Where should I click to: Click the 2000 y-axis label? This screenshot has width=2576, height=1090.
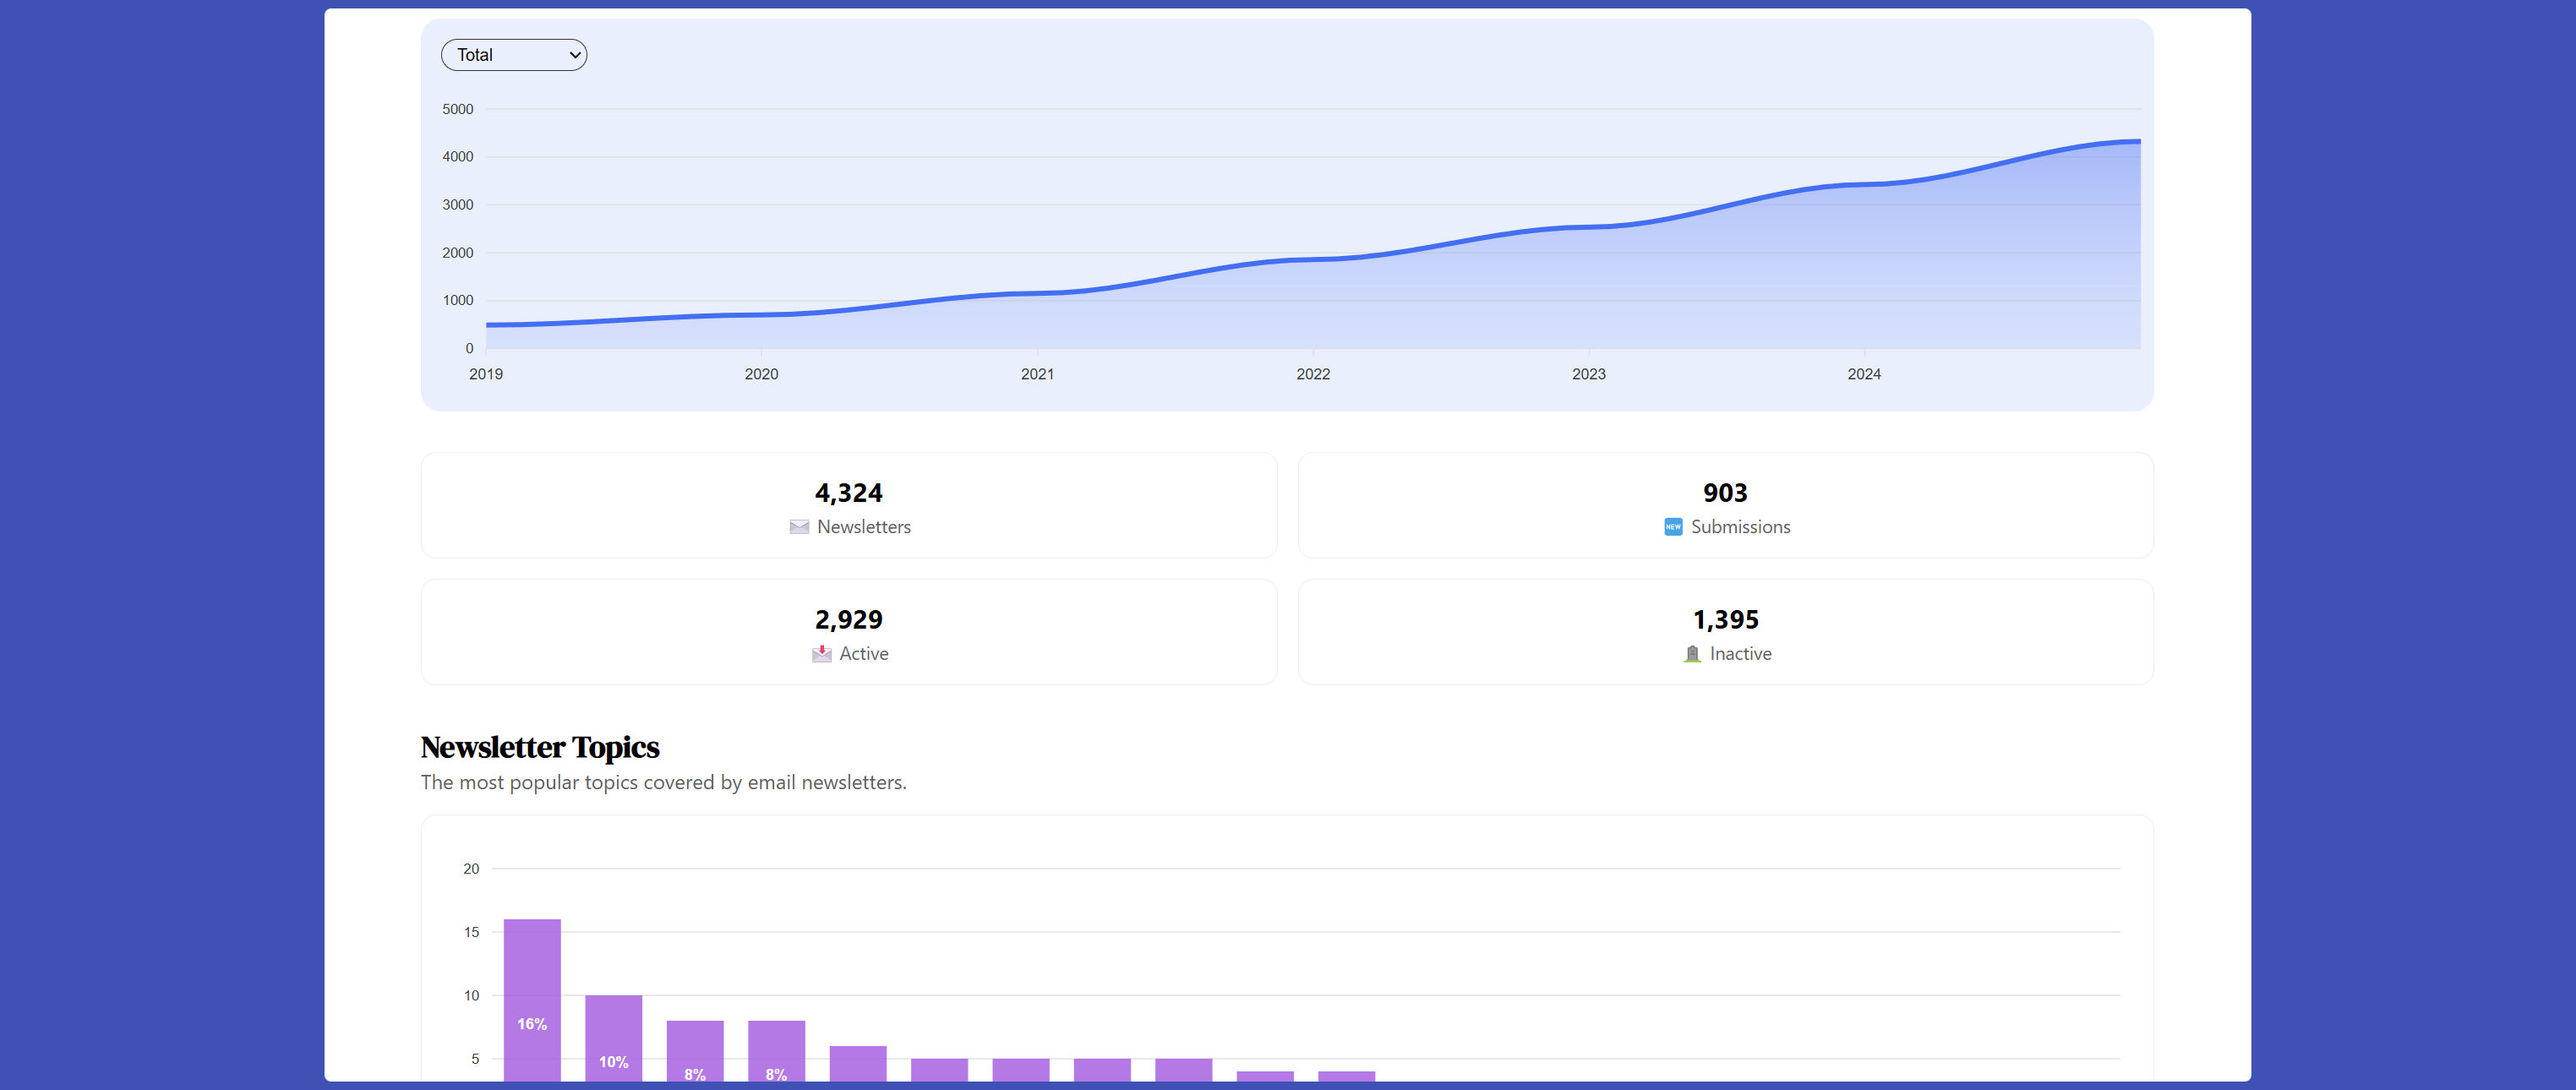458,253
